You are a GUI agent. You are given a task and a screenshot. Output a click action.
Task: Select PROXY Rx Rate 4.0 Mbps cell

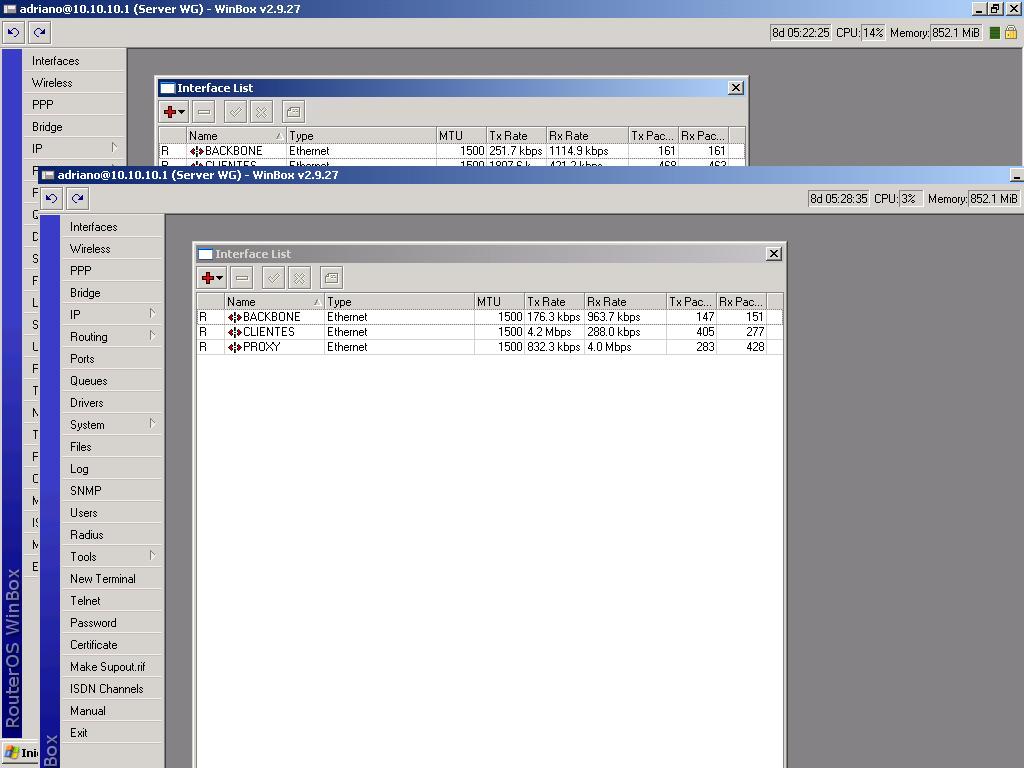[625, 347]
